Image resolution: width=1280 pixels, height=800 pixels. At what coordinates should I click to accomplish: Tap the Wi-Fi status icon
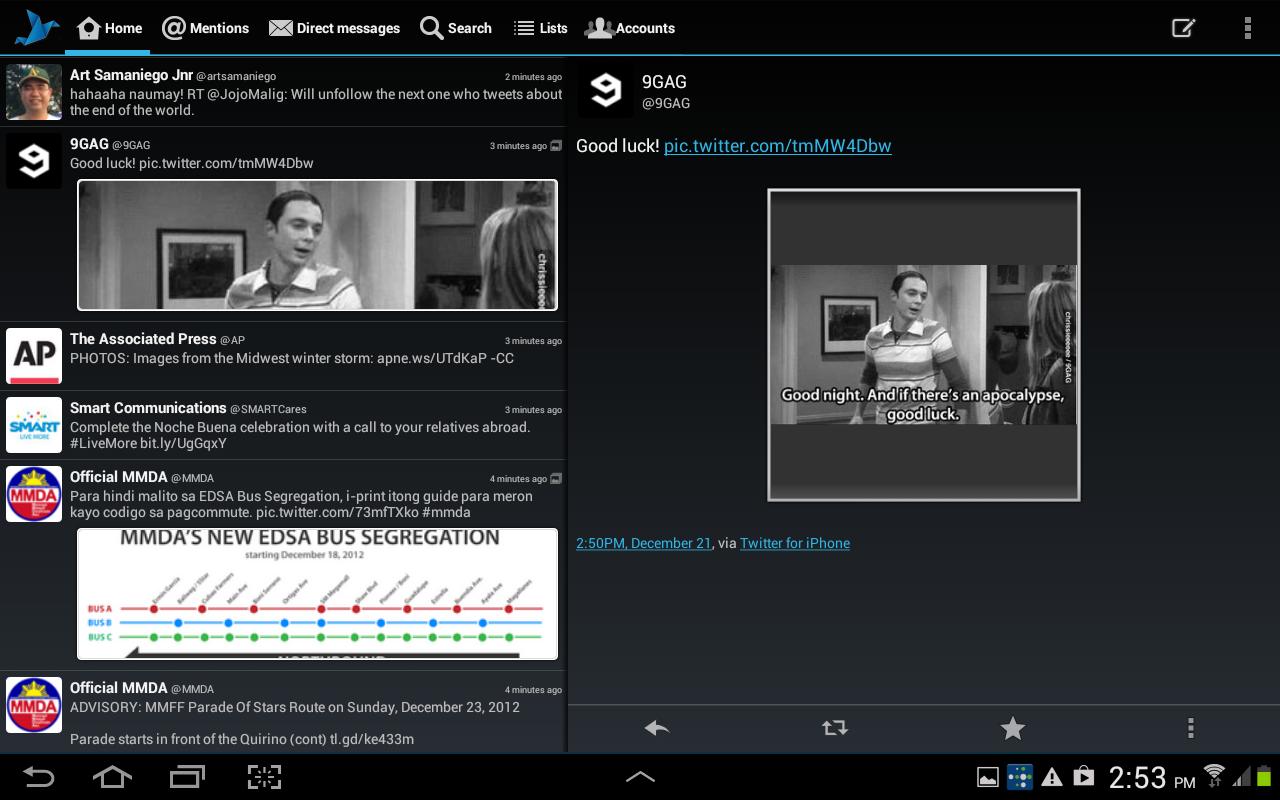coord(1214,775)
